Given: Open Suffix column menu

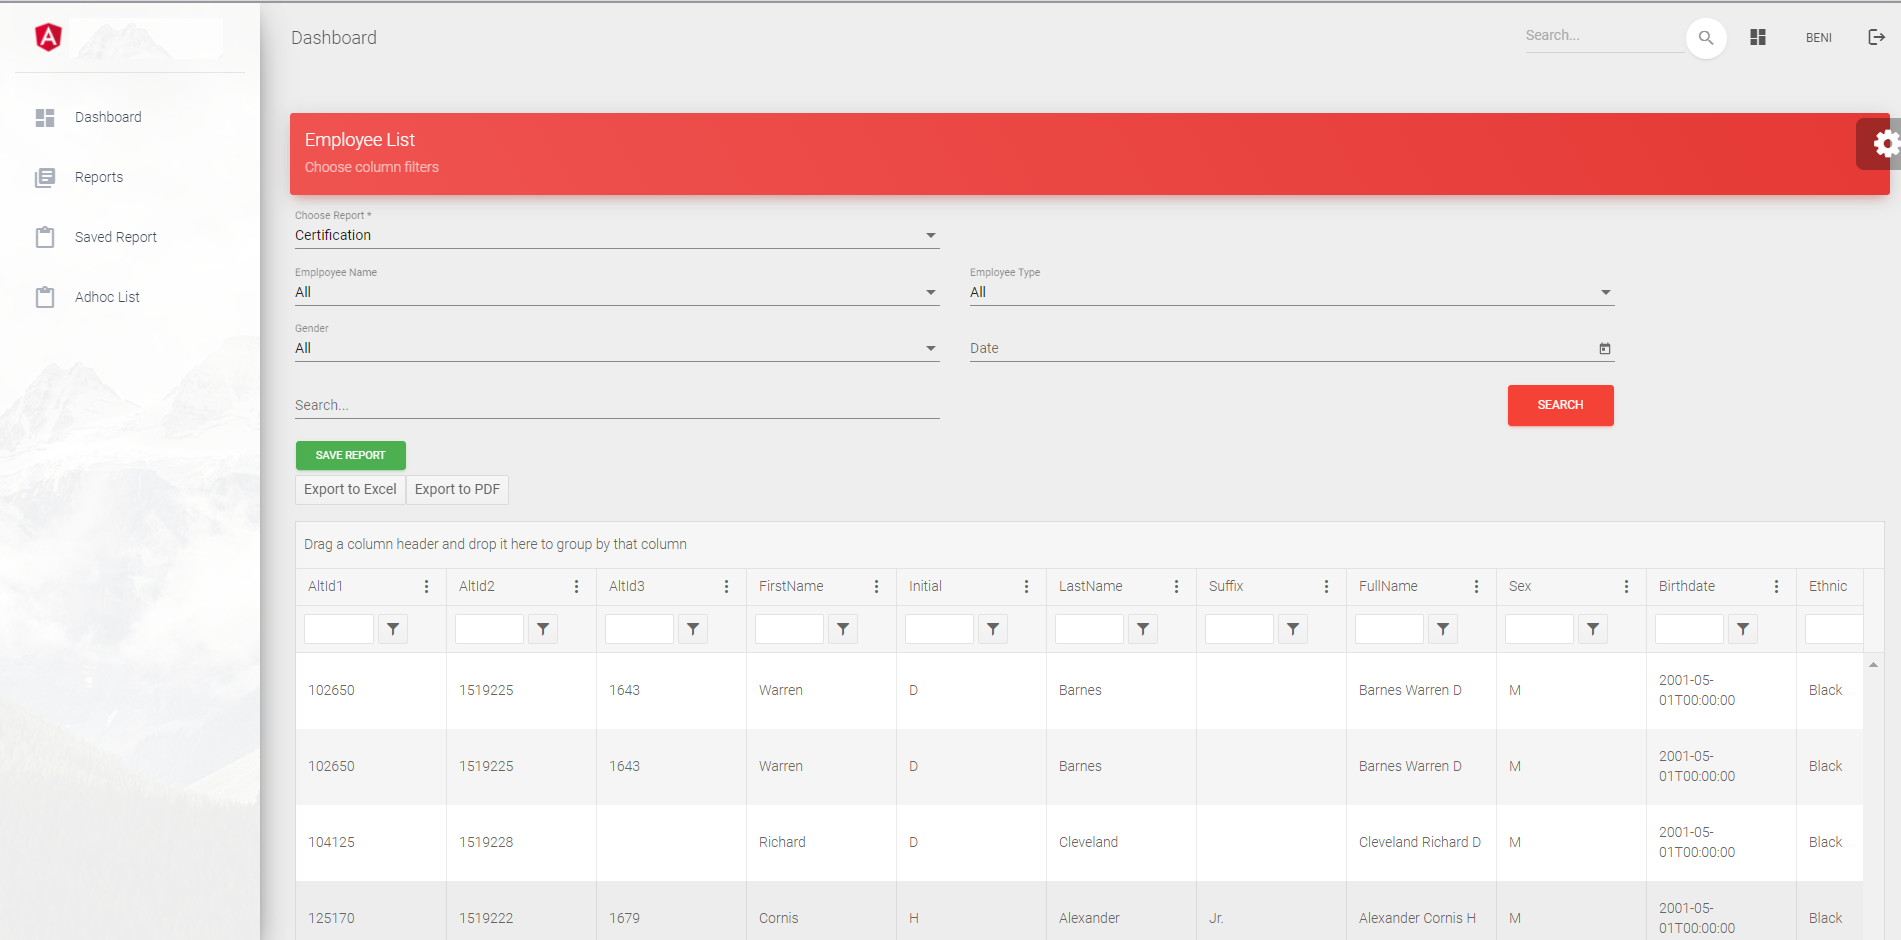Looking at the screenshot, I should click(x=1326, y=587).
